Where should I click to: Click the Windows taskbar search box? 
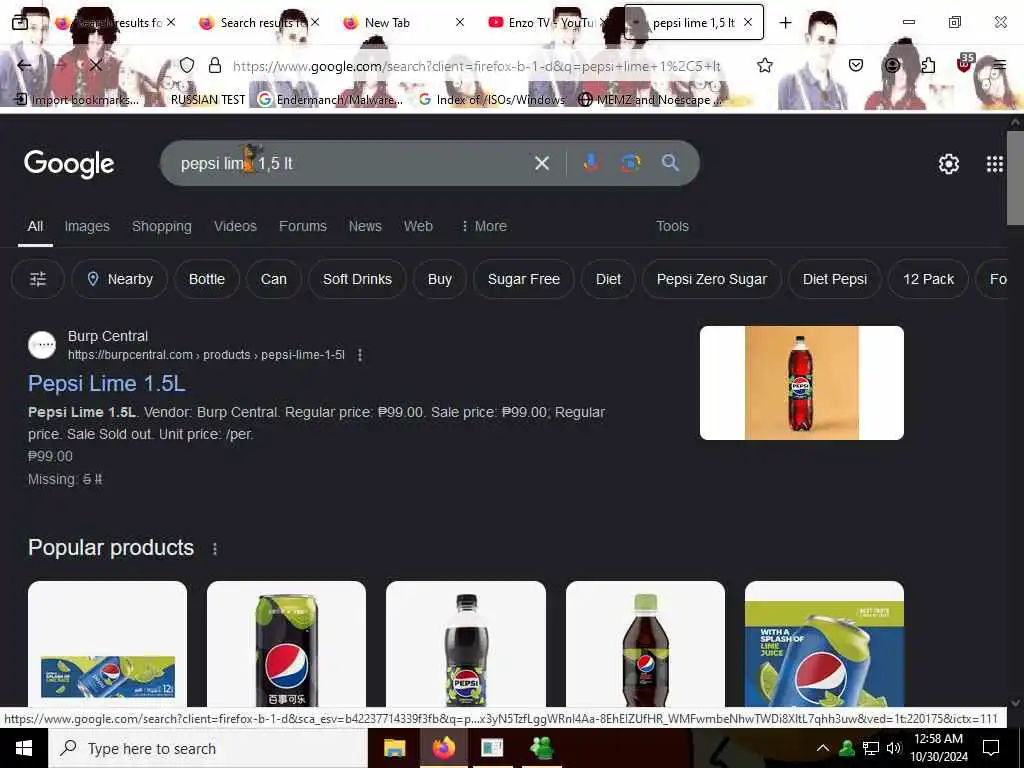click(208, 748)
